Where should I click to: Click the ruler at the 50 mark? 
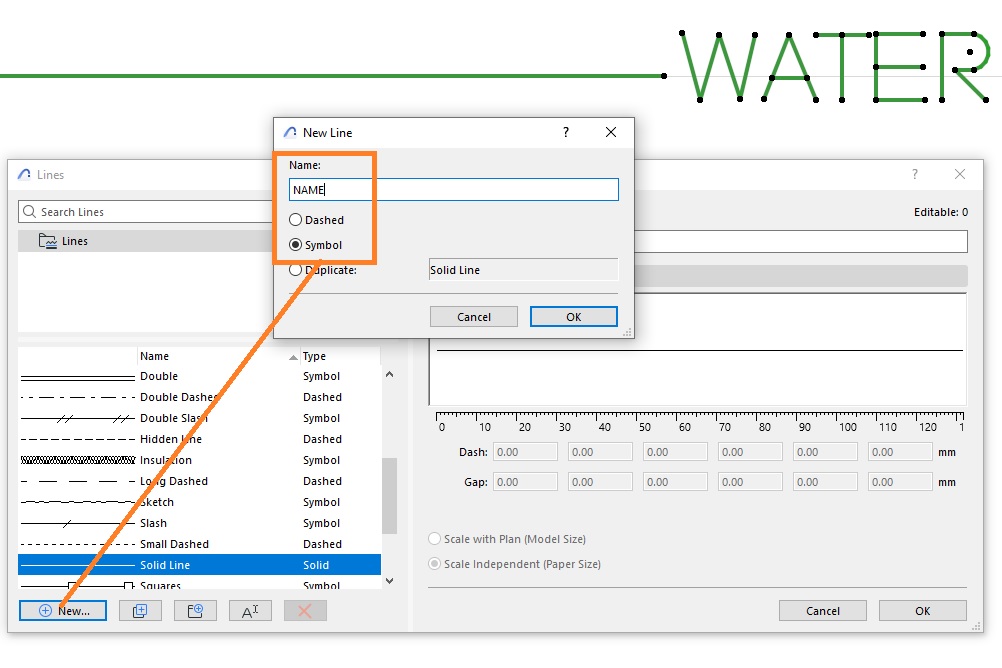point(645,422)
